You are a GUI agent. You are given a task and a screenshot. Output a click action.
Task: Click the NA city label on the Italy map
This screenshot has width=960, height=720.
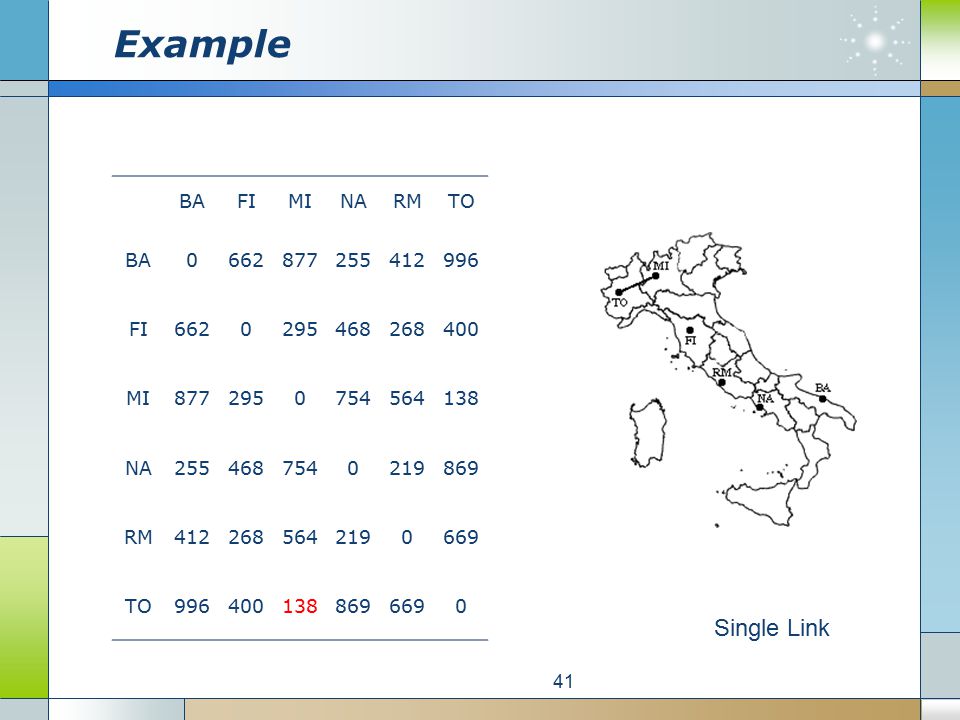point(765,399)
